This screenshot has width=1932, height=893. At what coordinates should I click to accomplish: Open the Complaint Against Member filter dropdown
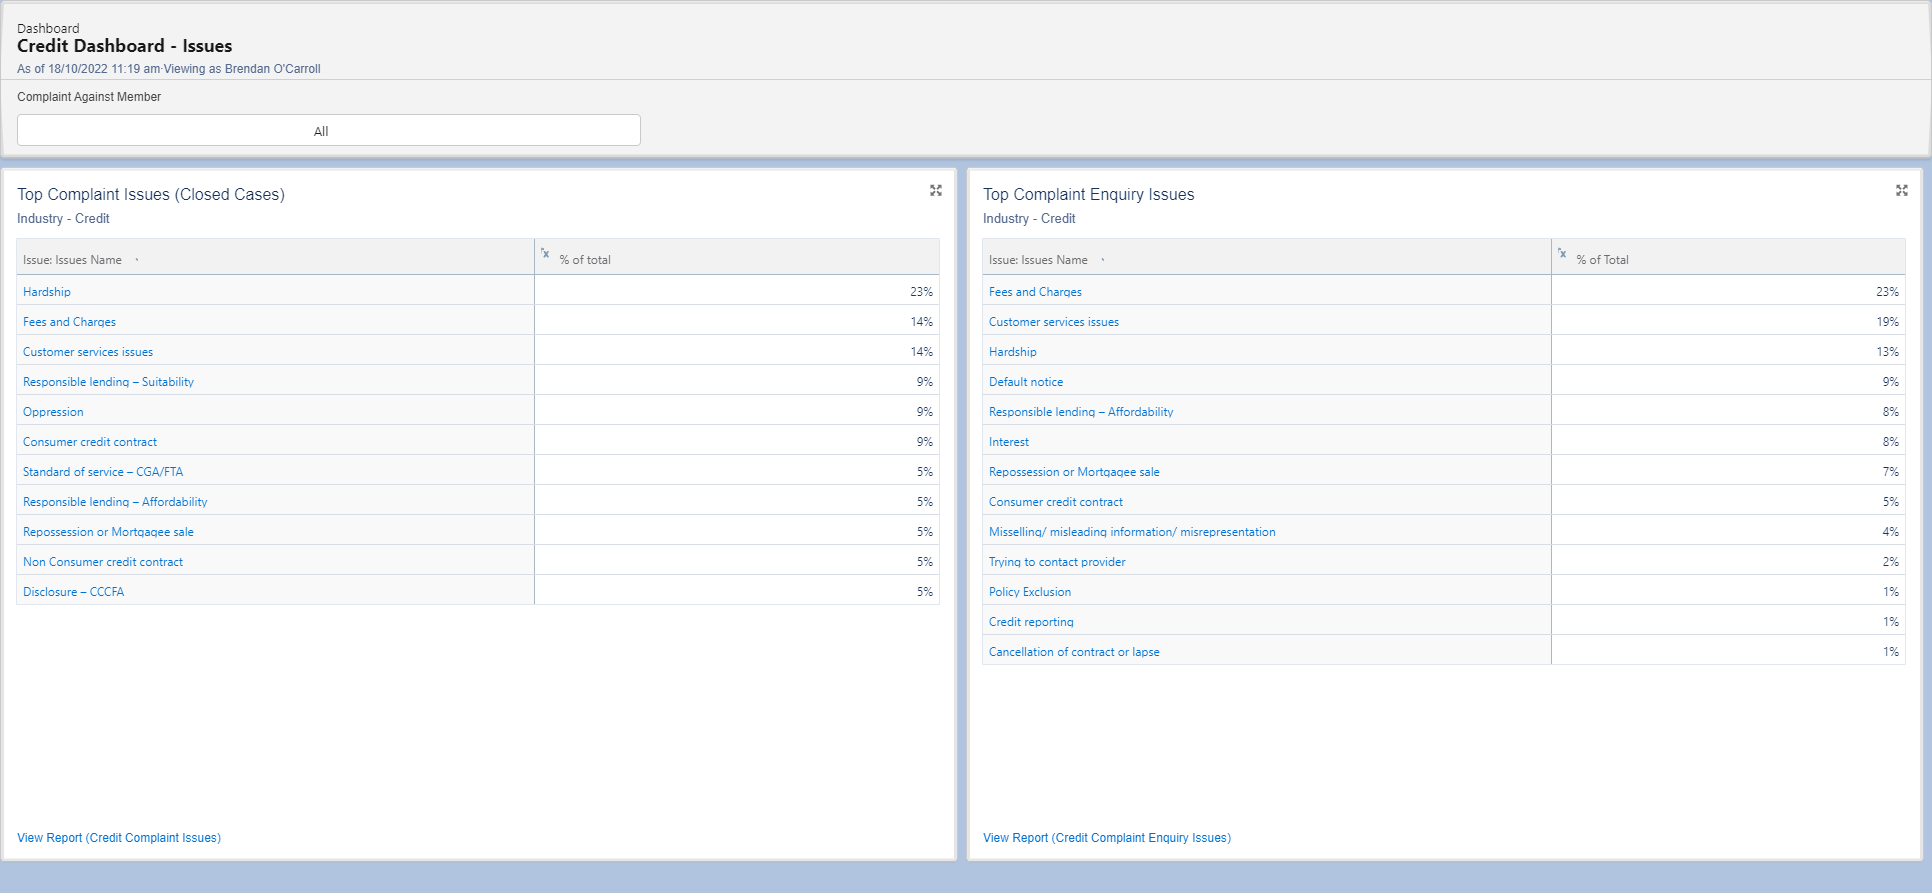[x=328, y=131]
